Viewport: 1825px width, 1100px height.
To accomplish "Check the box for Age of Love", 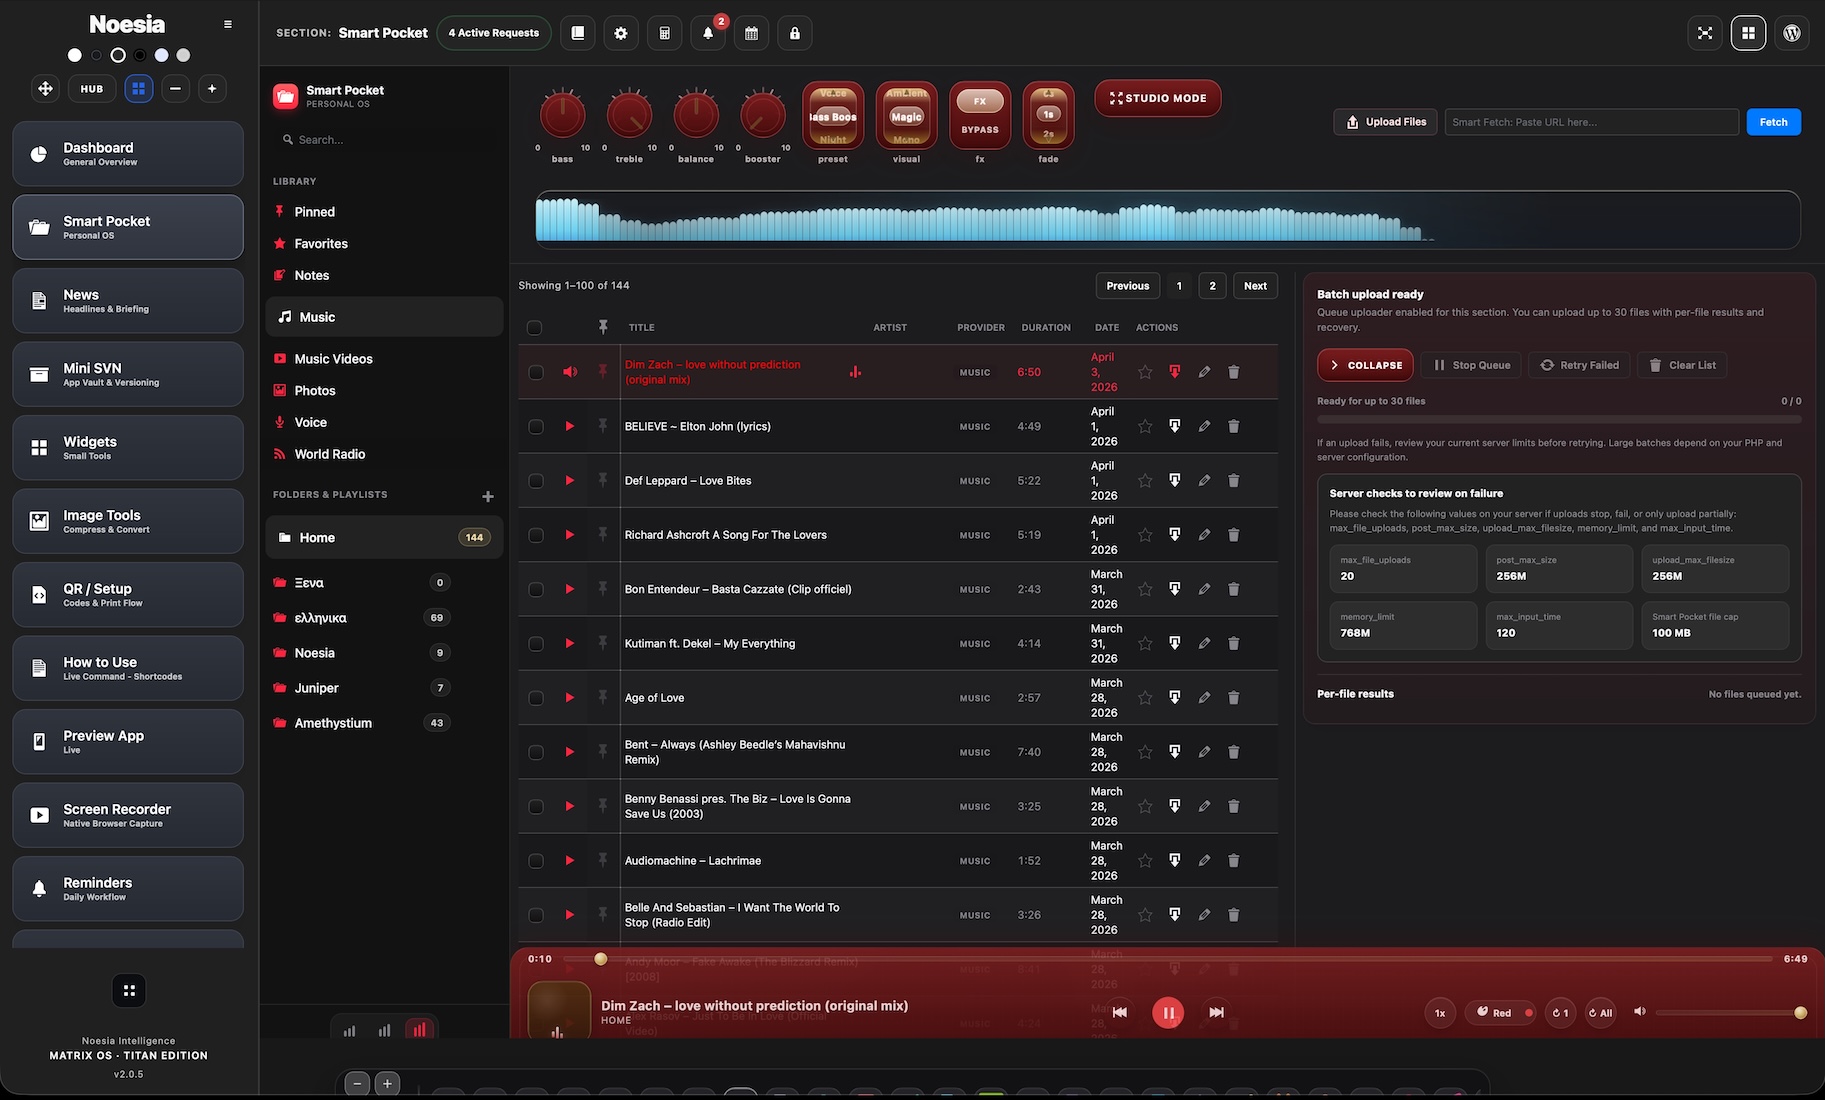I will tap(536, 698).
